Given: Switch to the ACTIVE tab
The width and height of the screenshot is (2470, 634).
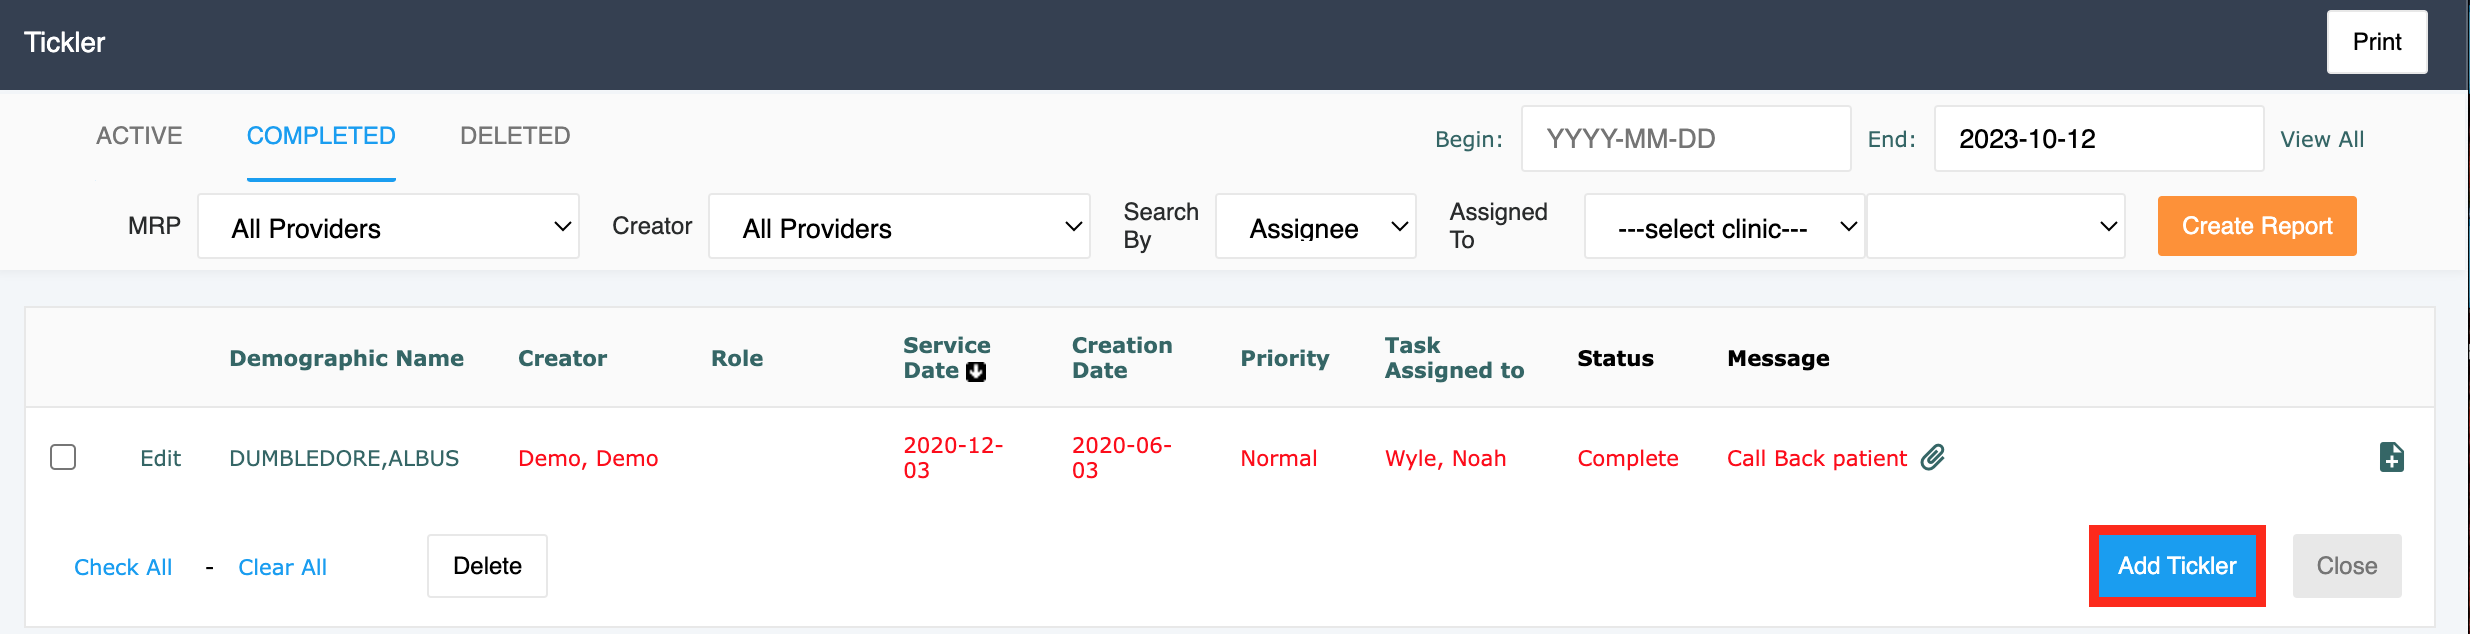Looking at the screenshot, I should click(x=139, y=136).
